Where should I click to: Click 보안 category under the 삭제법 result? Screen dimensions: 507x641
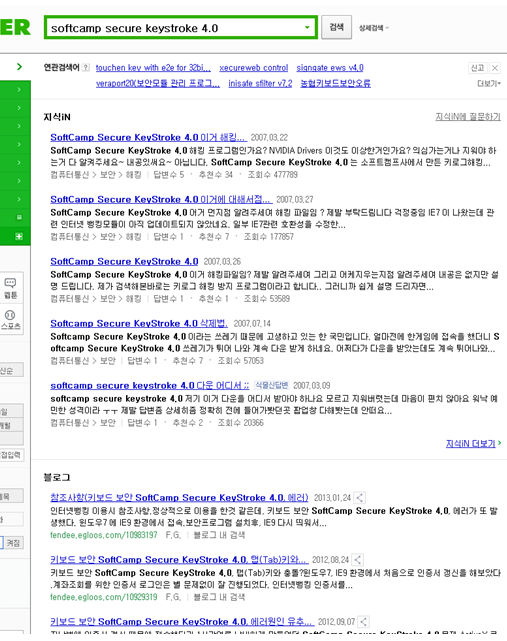click(108, 361)
